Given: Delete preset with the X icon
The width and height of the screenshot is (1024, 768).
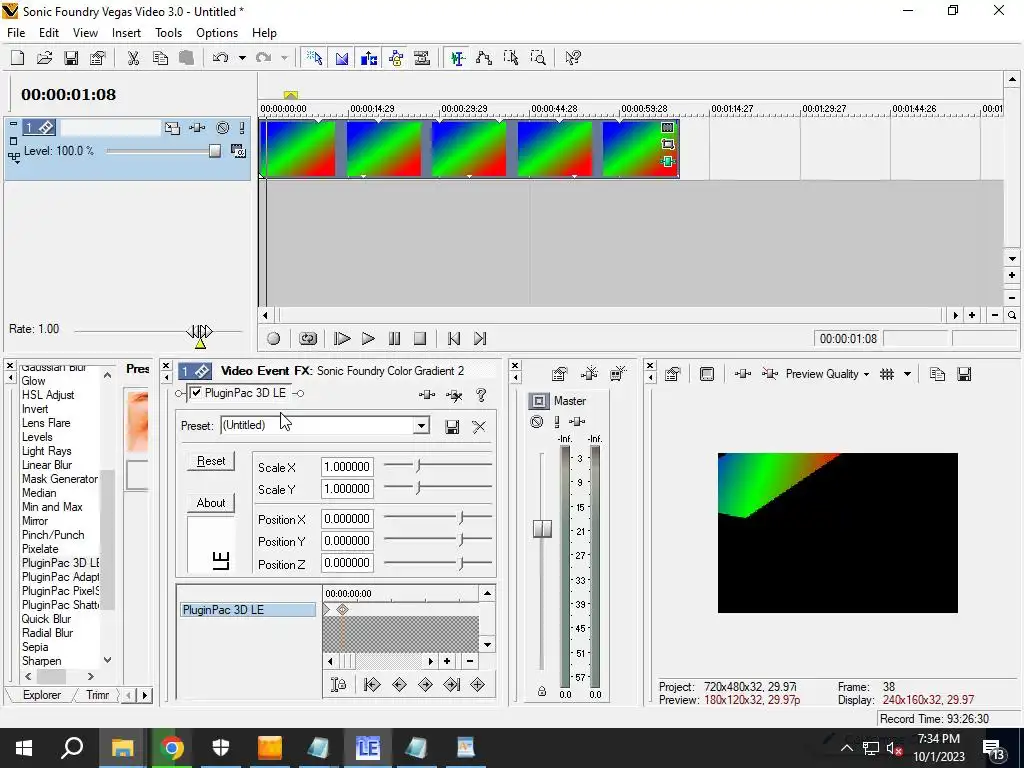Looking at the screenshot, I should click(479, 427).
